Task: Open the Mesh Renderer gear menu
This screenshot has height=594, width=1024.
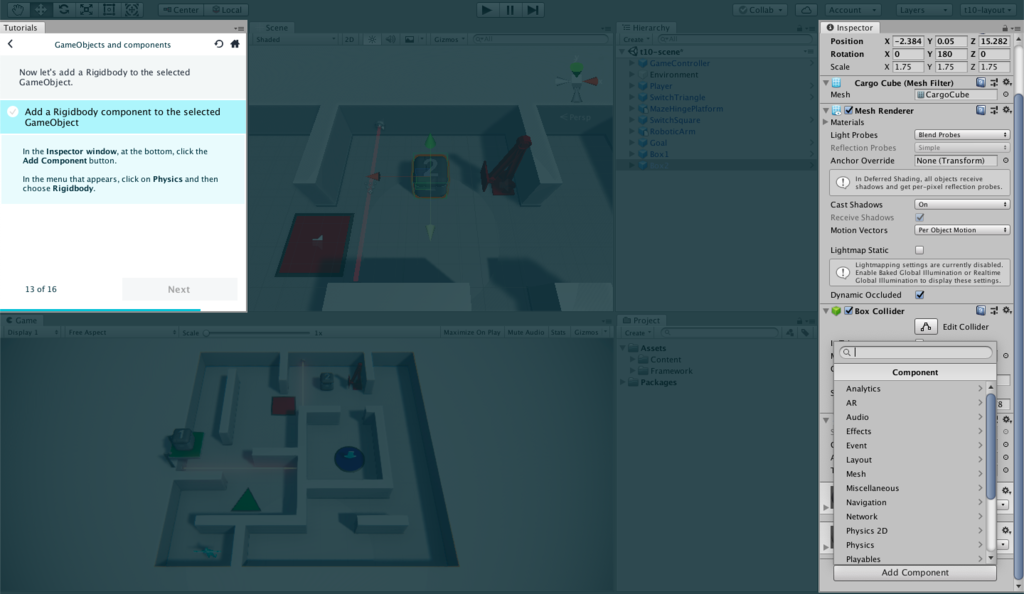Action: 1007,110
